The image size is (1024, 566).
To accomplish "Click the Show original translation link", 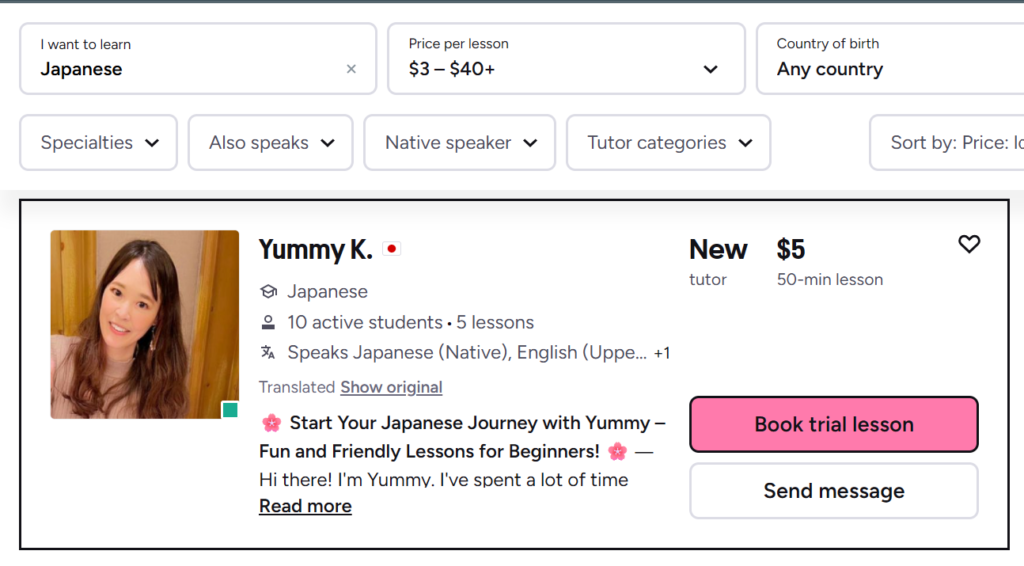I will [391, 387].
